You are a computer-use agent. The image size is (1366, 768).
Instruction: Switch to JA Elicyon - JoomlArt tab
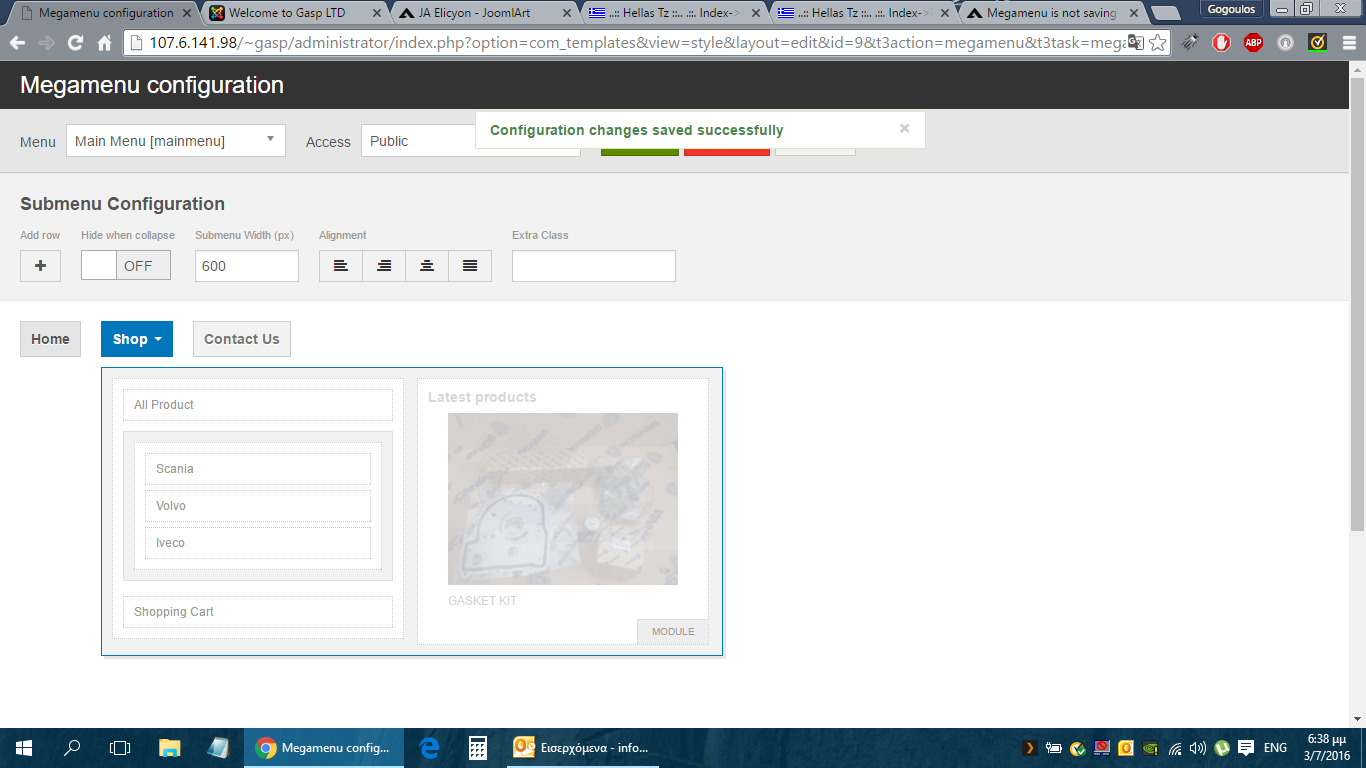coord(483,13)
